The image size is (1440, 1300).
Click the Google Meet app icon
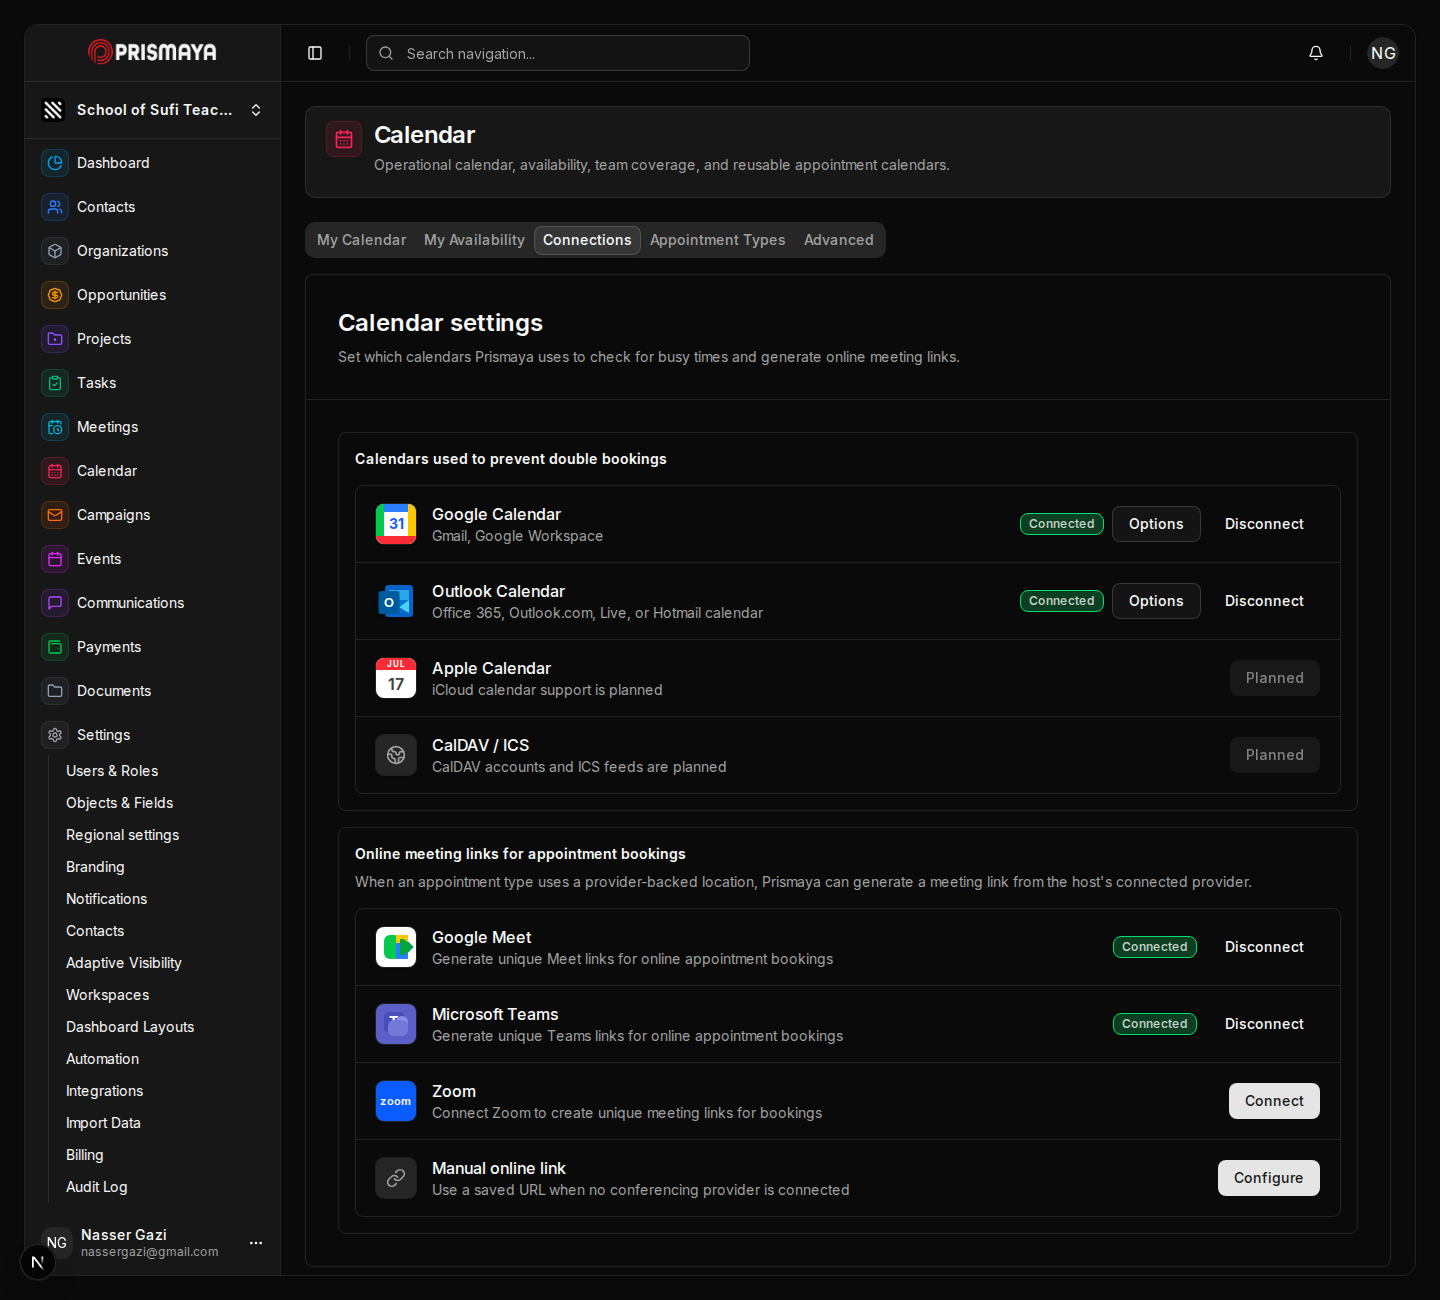pyautogui.click(x=396, y=947)
